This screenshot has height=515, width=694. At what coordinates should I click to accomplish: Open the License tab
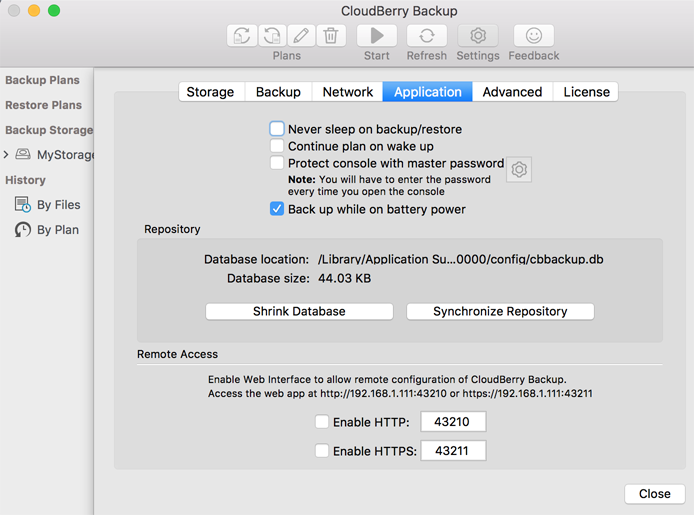tap(586, 92)
